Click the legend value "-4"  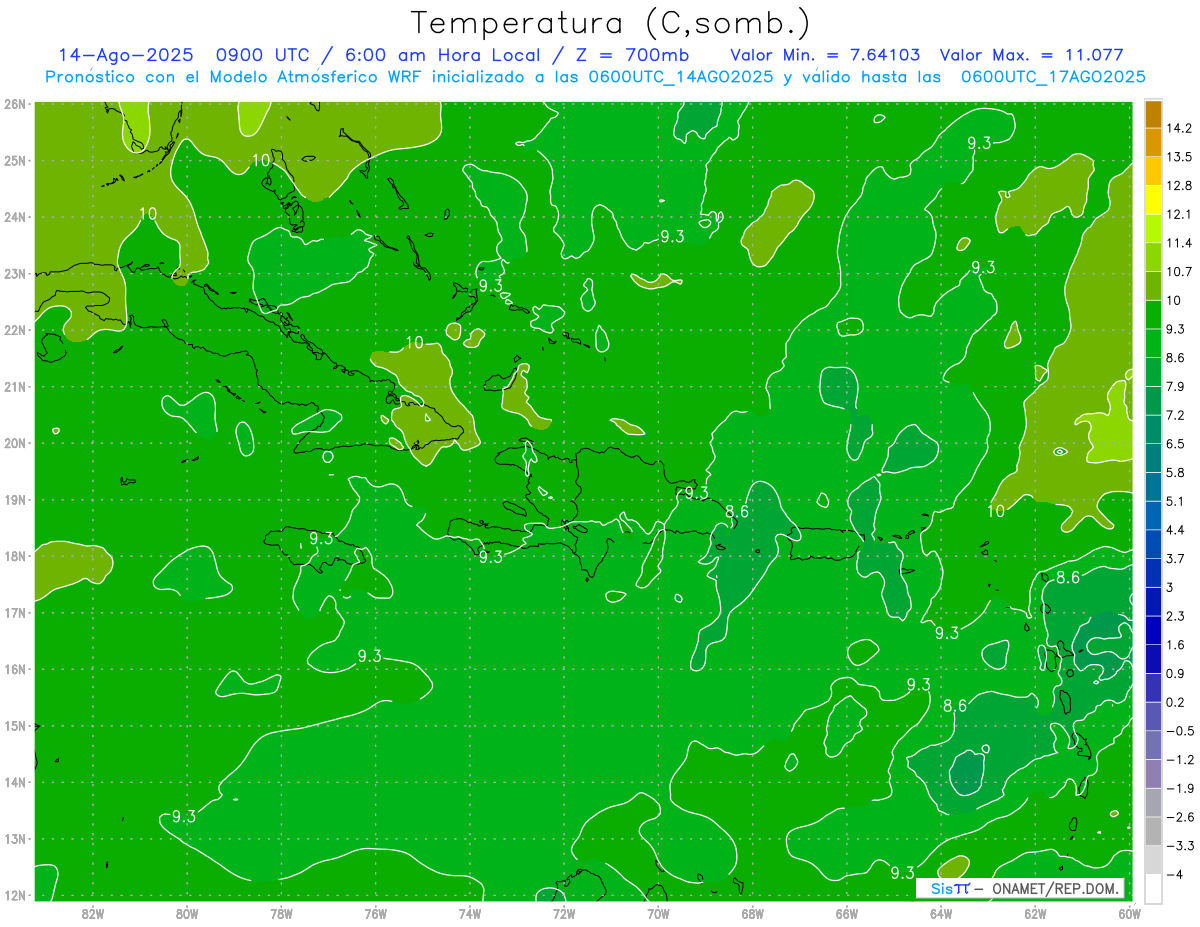tap(1174, 874)
